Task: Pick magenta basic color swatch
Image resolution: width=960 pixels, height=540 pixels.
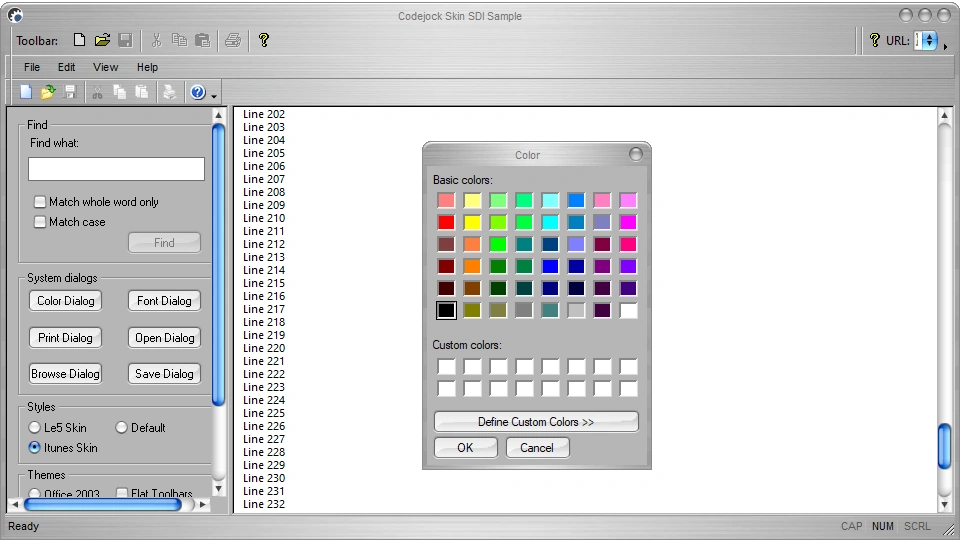Action: point(628,222)
